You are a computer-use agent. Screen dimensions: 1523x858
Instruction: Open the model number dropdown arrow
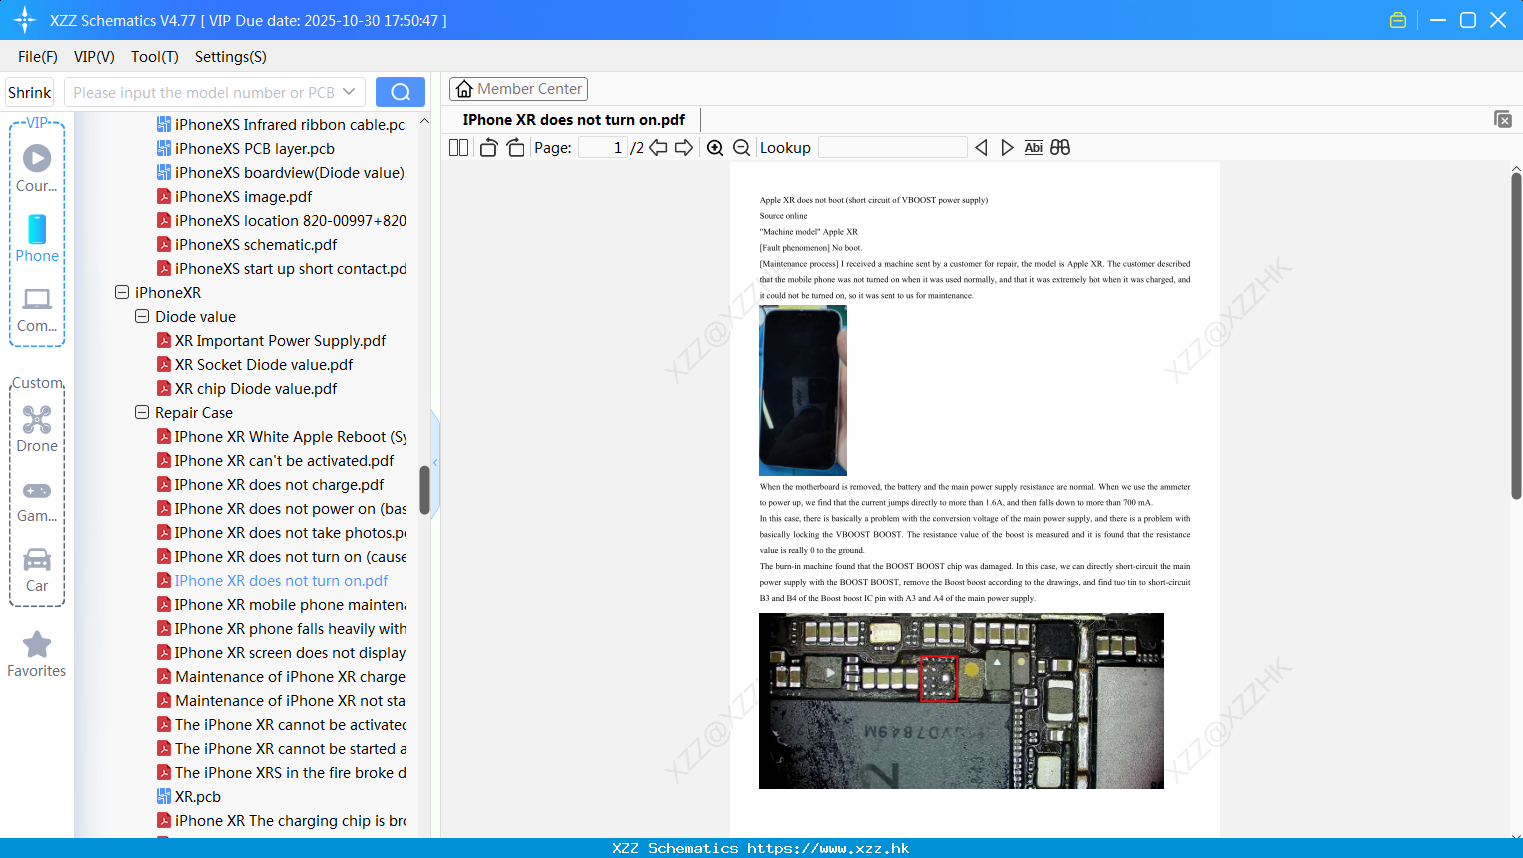pyautogui.click(x=349, y=92)
